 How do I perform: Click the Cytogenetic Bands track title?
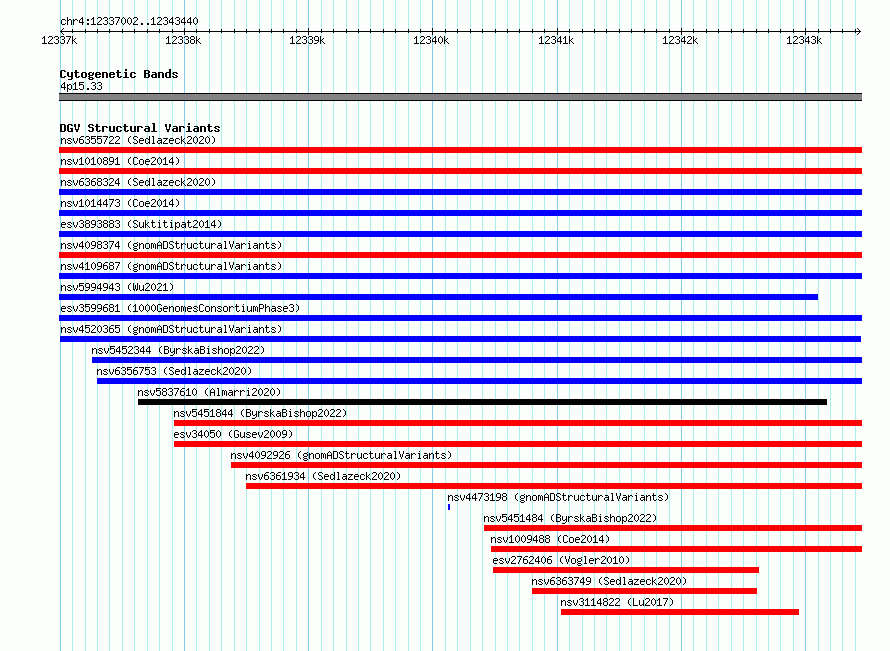(119, 74)
